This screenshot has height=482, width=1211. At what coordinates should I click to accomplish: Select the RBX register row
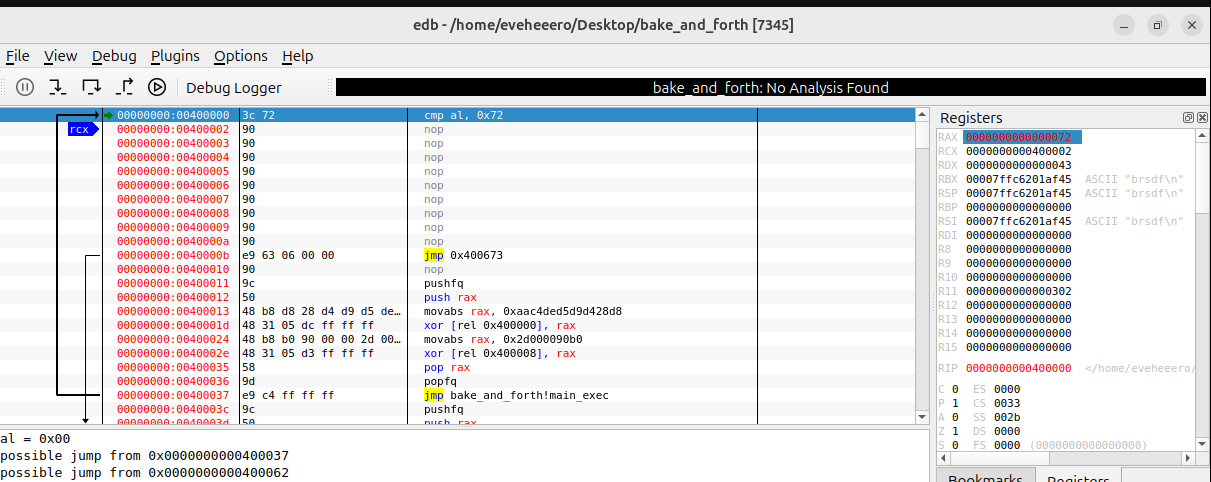tap(1065, 179)
